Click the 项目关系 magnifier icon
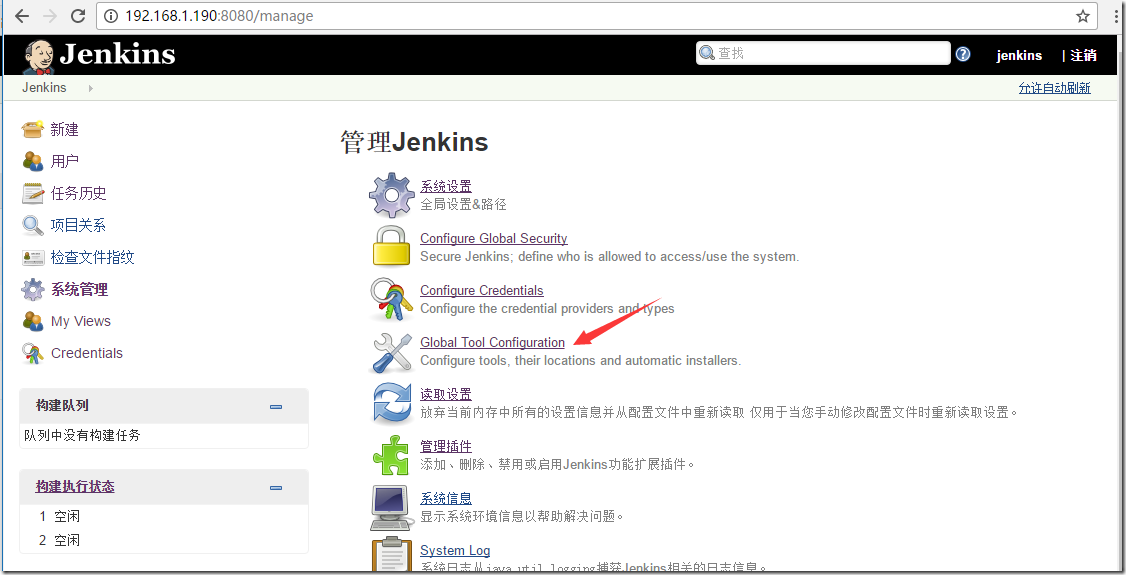The height and width of the screenshot is (575, 1126). [x=32, y=225]
